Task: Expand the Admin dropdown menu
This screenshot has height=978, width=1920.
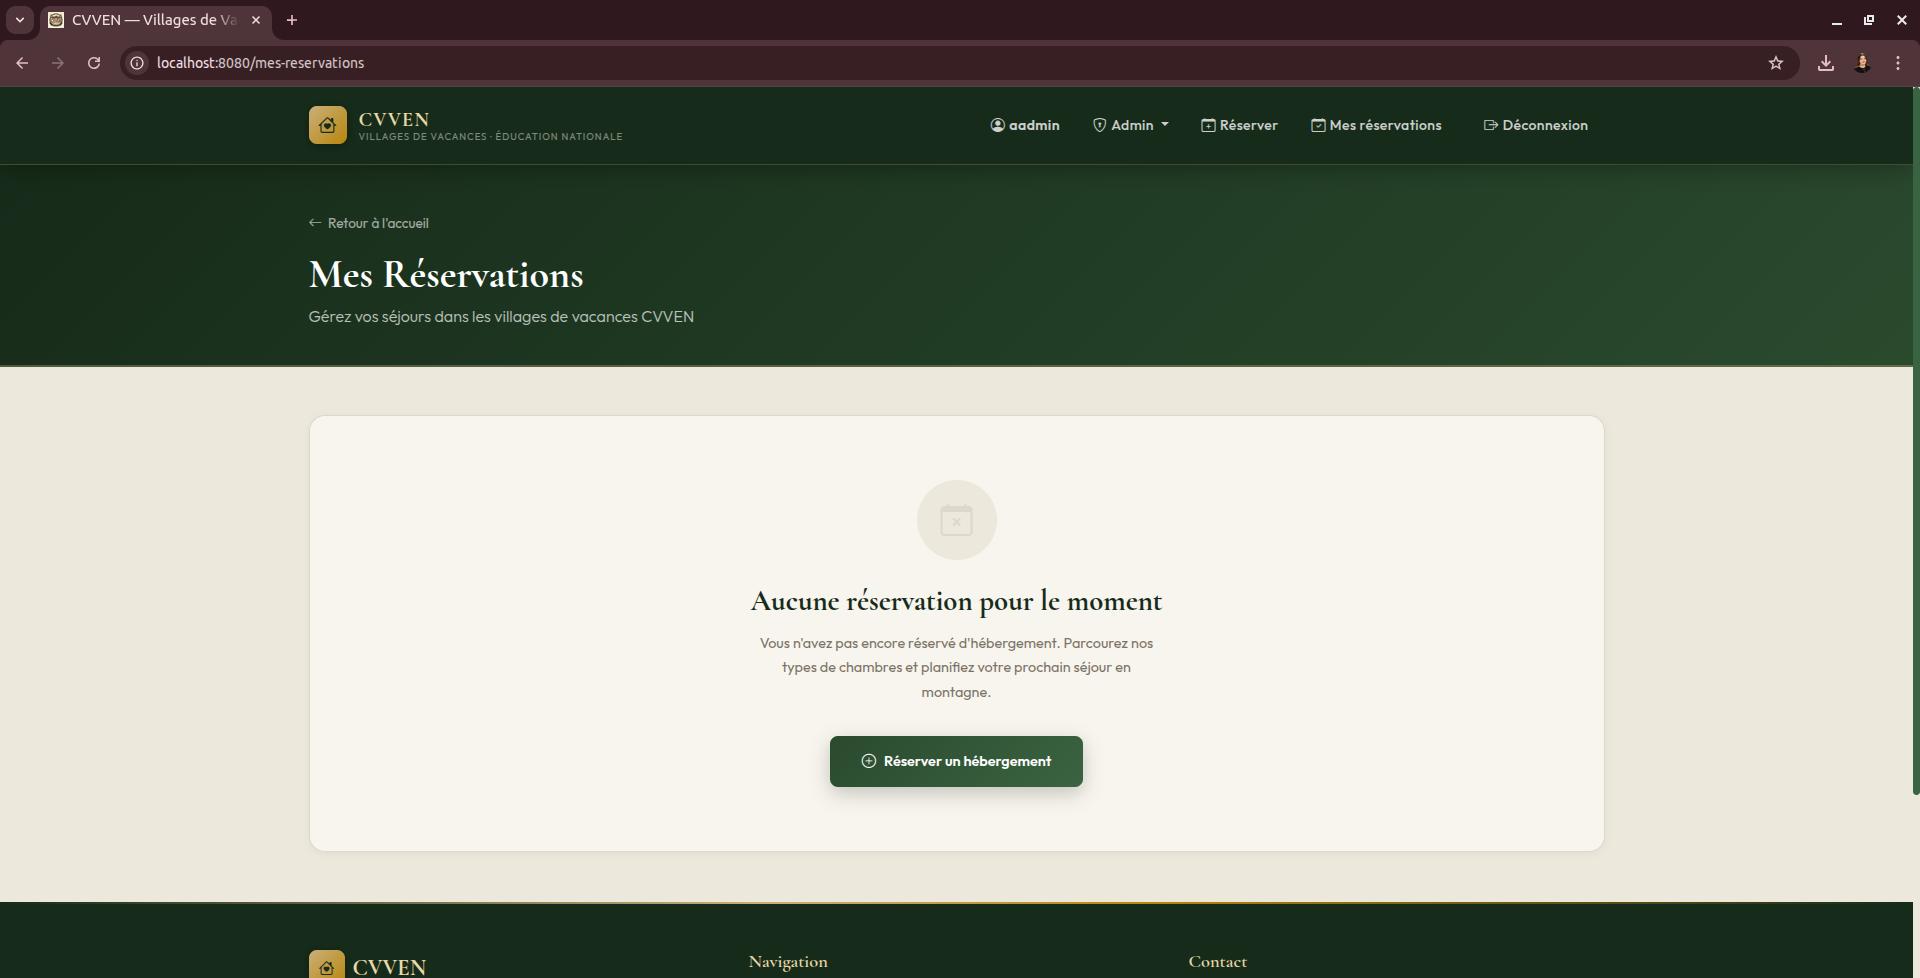Action: [x=1130, y=125]
